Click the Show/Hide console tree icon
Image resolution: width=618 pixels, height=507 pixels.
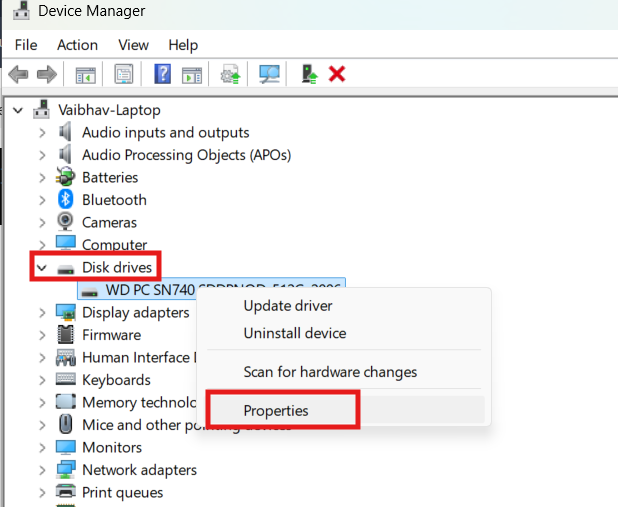(x=86, y=75)
